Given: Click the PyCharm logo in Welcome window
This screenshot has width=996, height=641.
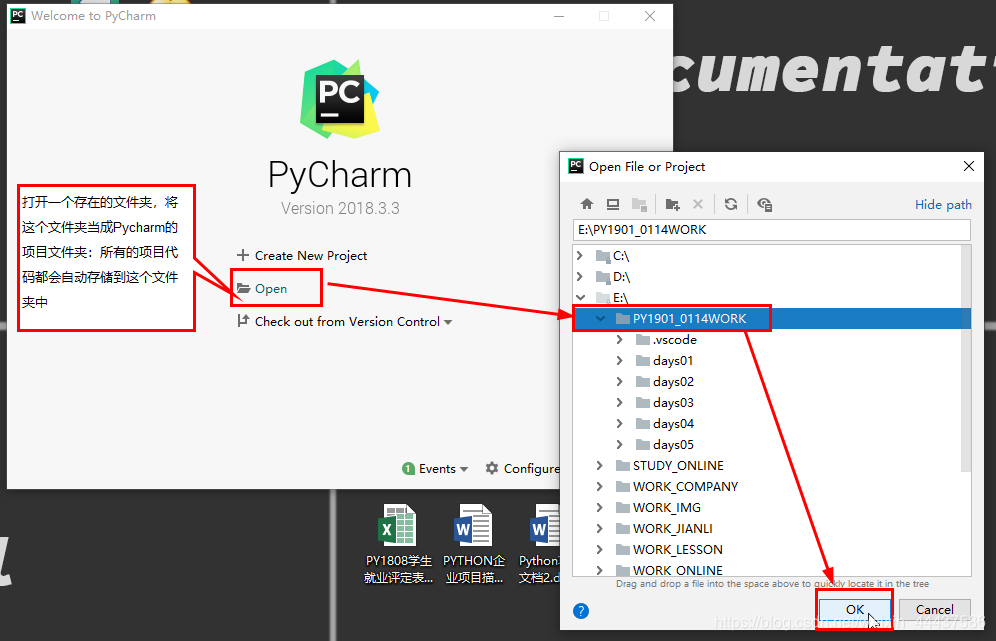Looking at the screenshot, I should (x=340, y=99).
